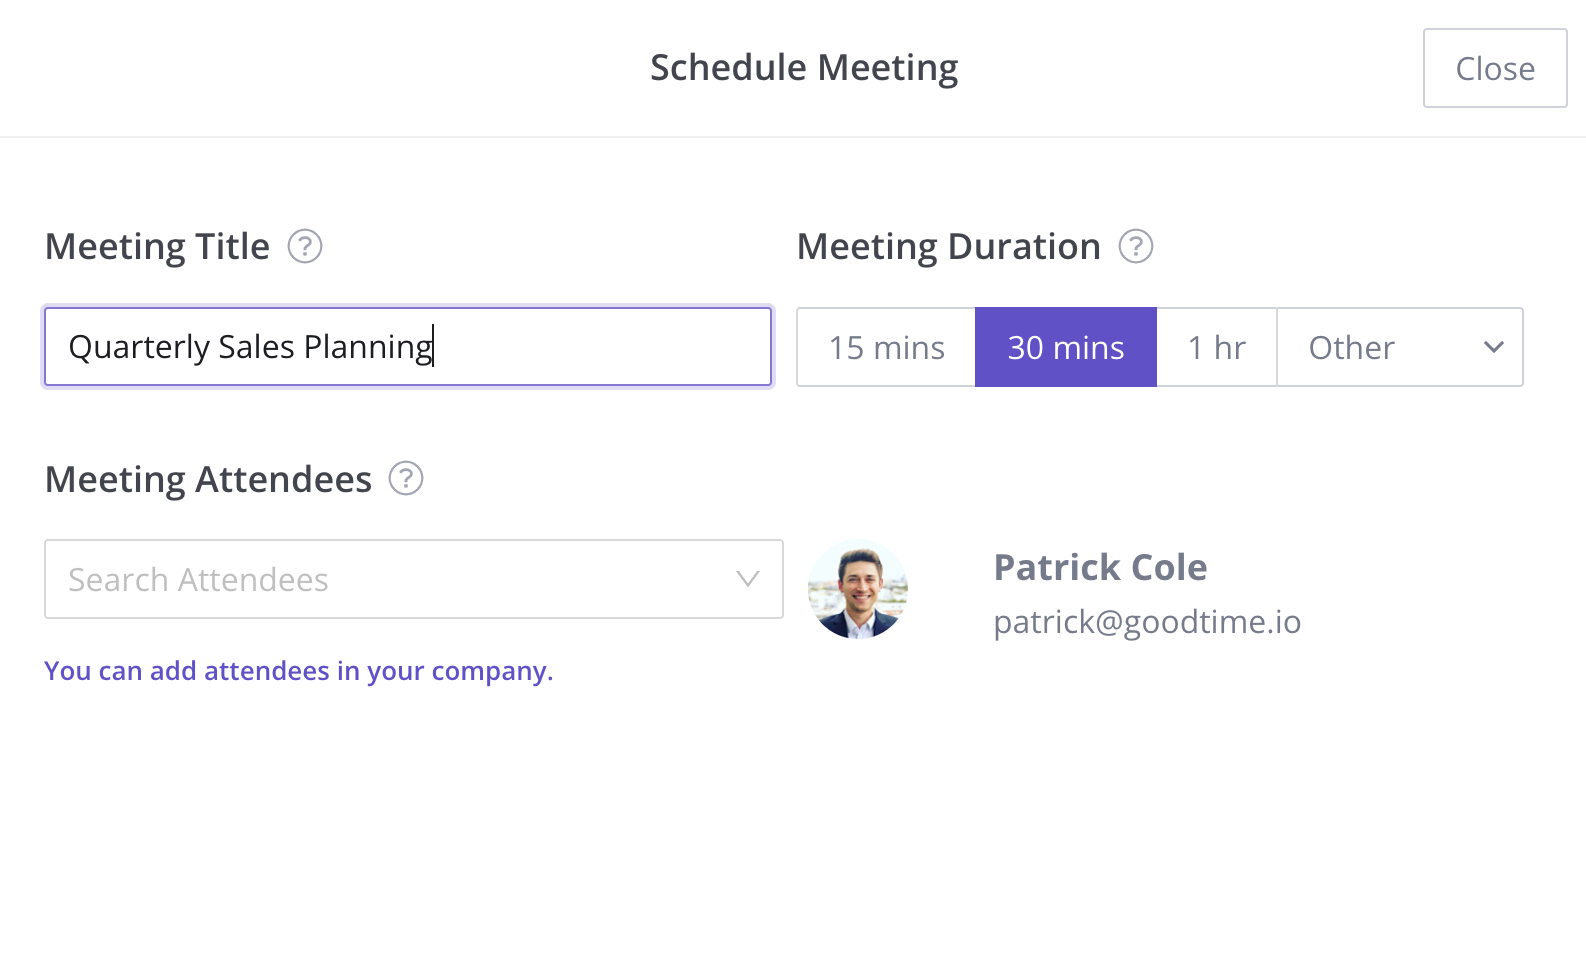Click the Patrick Cole attendee name

pos(1100,567)
